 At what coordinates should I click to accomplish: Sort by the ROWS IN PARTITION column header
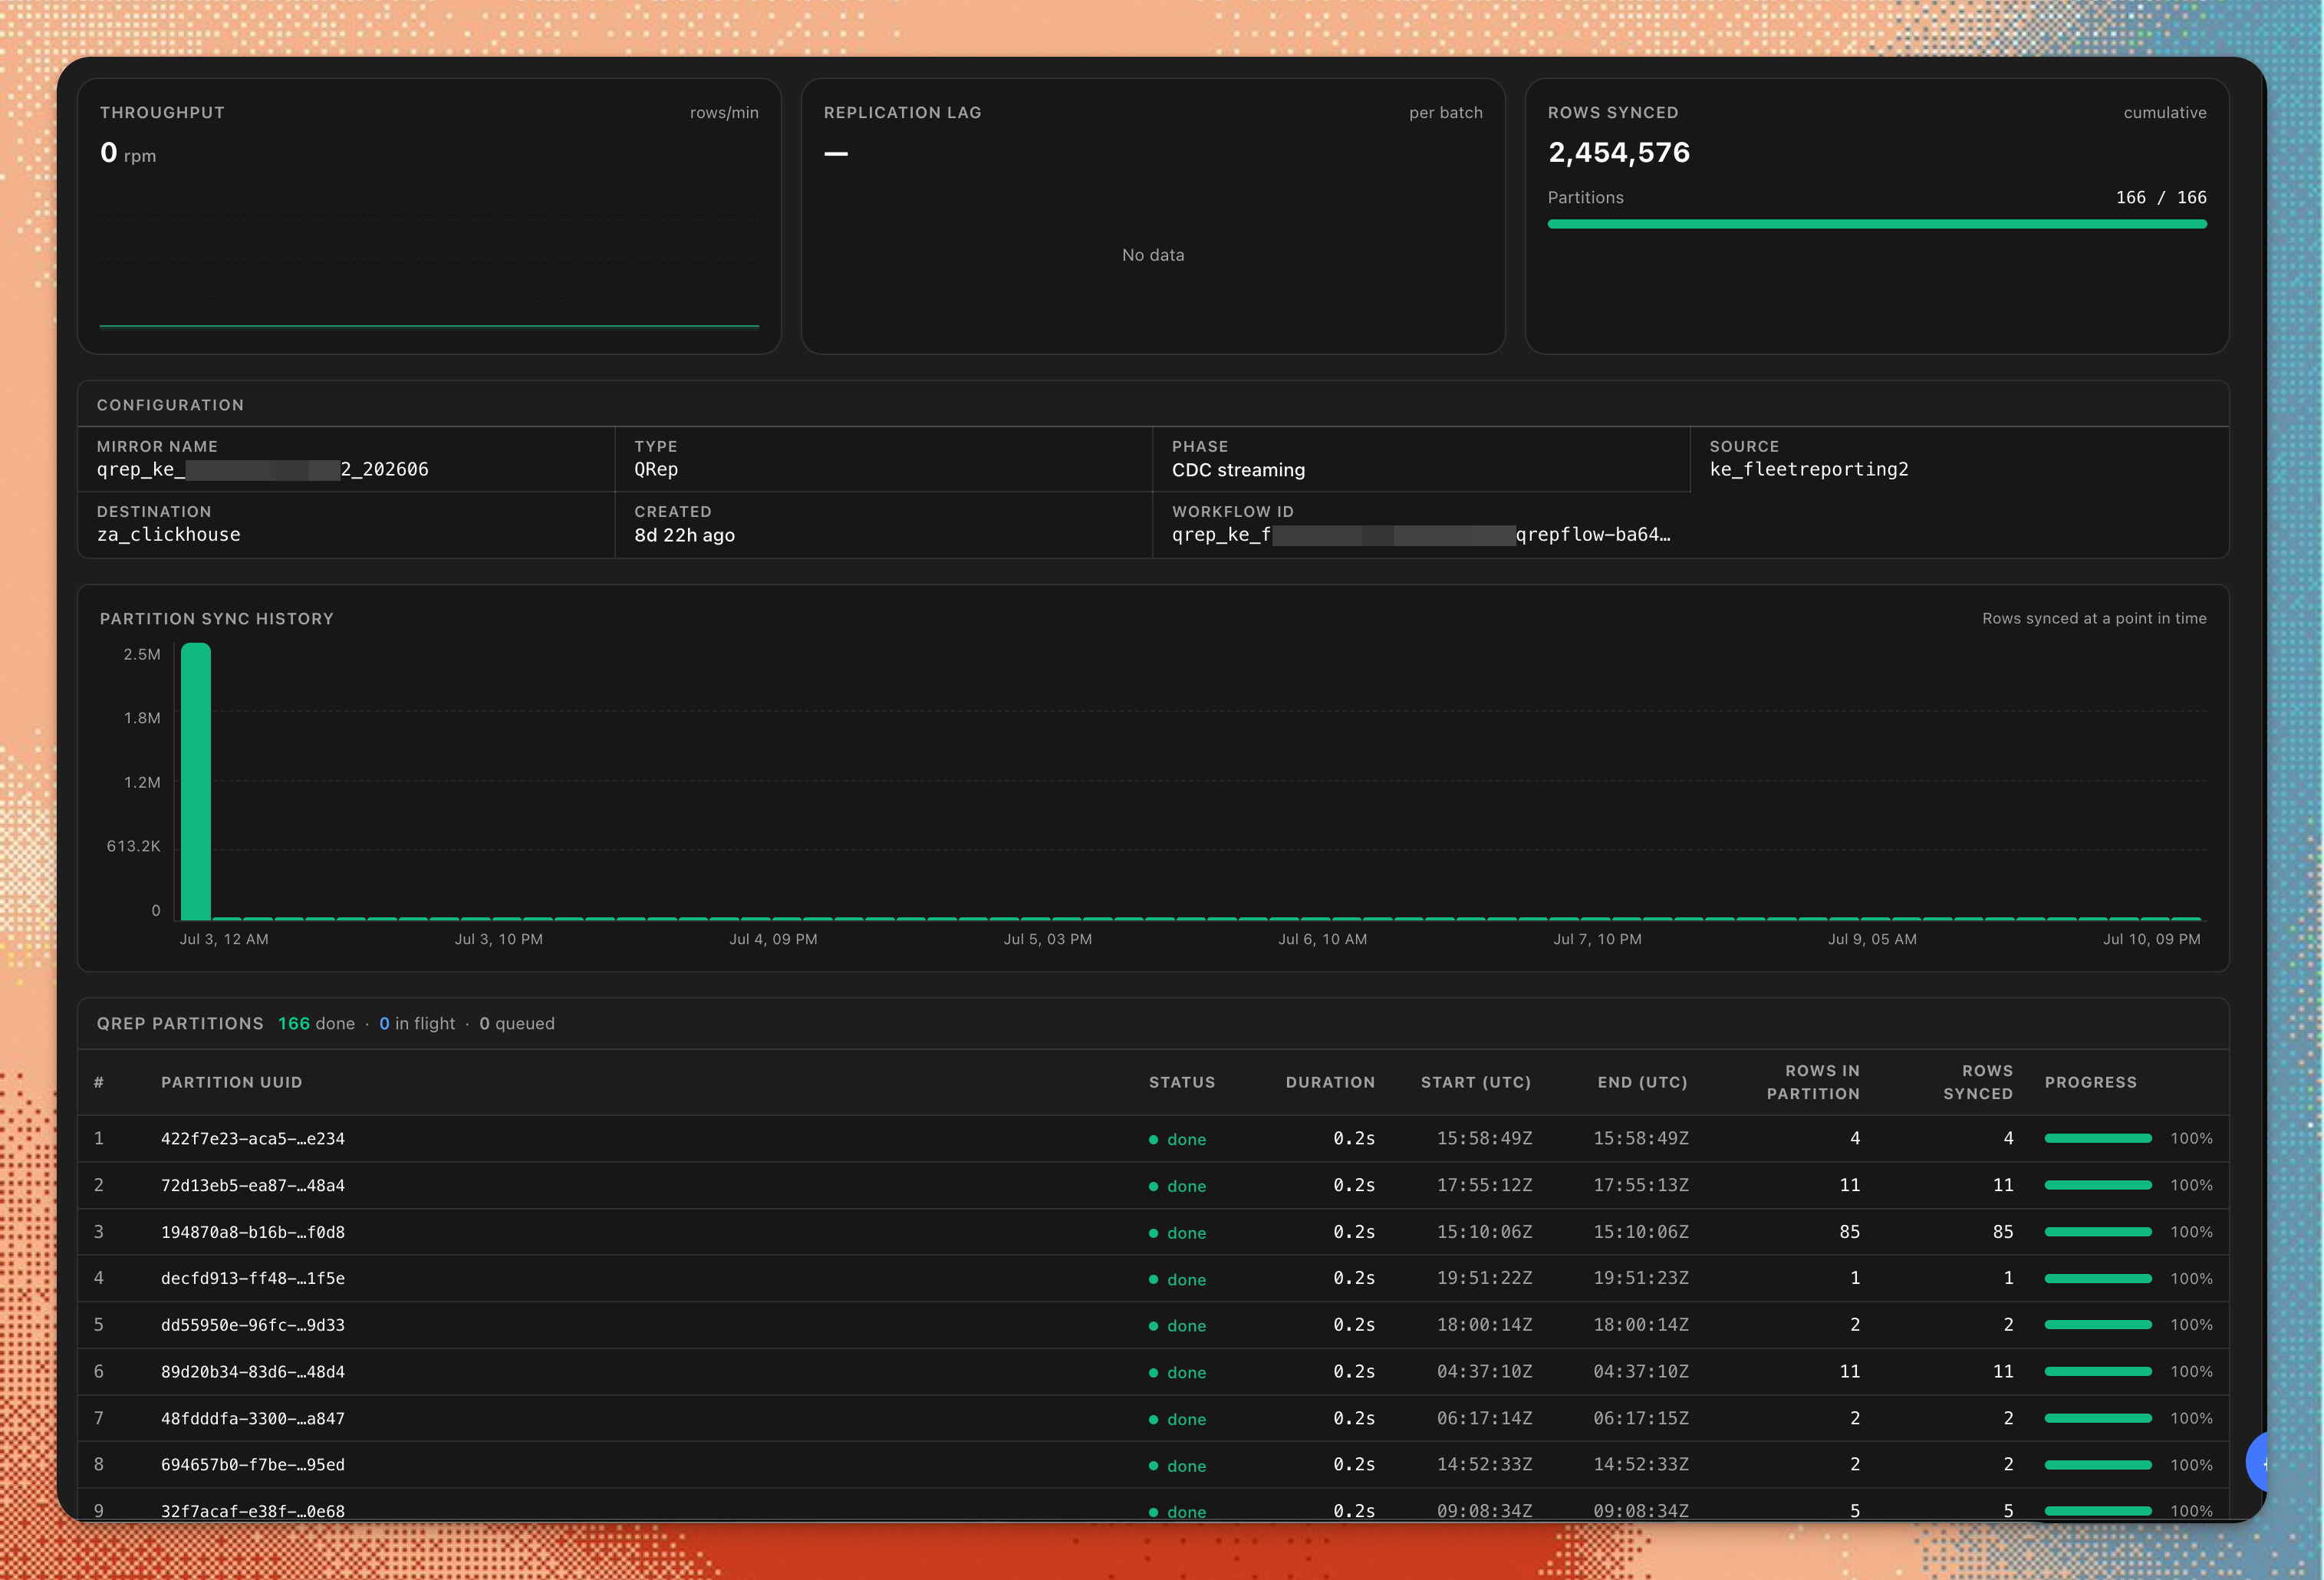point(1813,1082)
